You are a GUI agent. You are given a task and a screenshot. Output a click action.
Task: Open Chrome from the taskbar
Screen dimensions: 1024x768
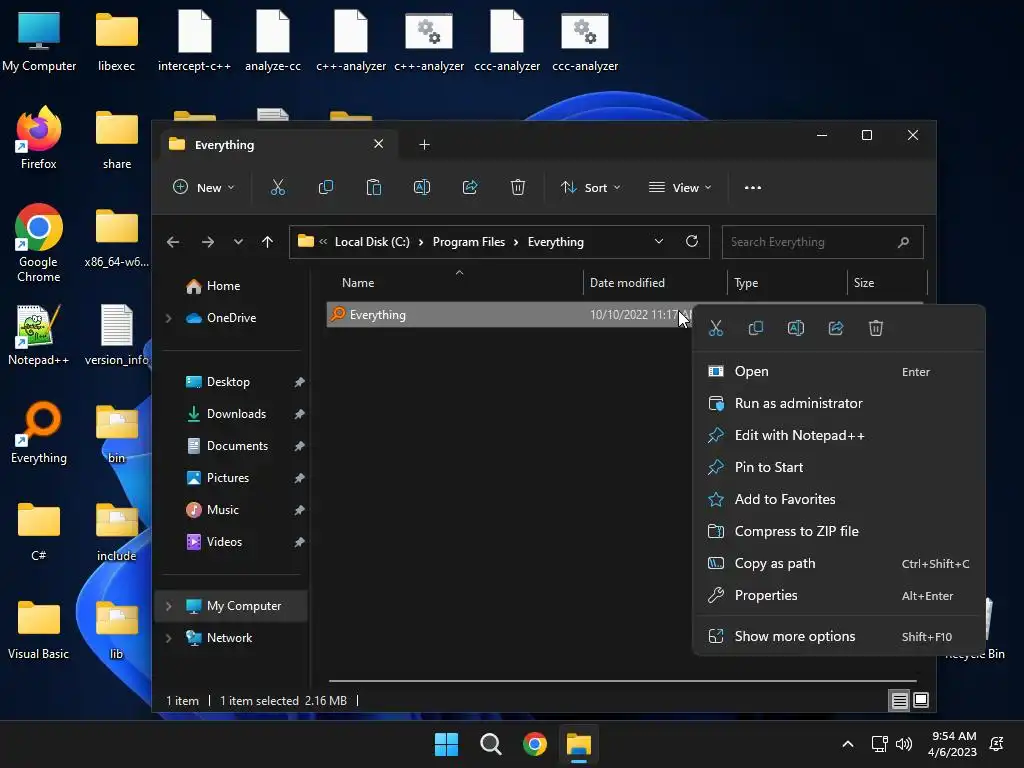[x=534, y=744]
